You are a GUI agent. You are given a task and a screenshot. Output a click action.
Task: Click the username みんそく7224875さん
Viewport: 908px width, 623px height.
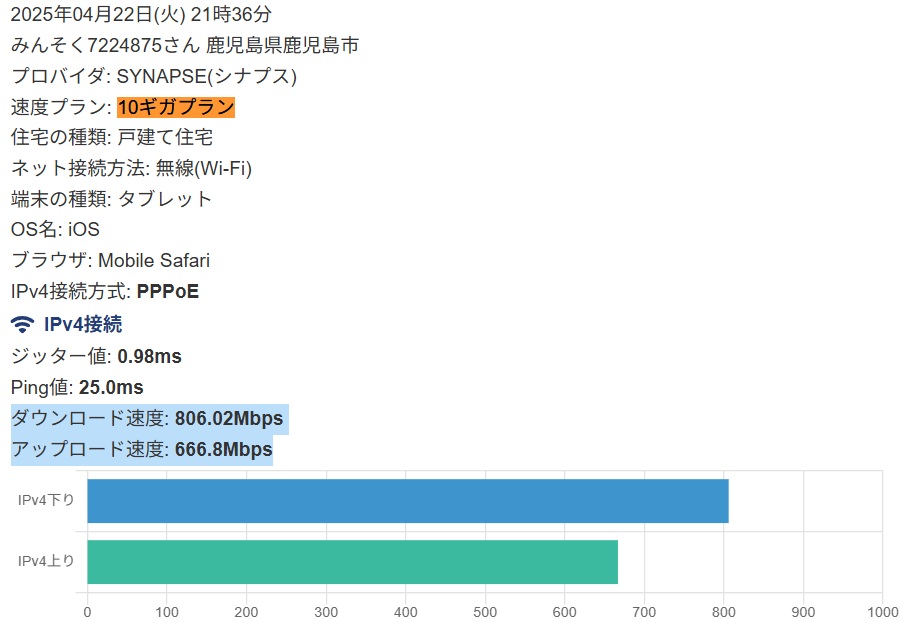click(x=105, y=45)
